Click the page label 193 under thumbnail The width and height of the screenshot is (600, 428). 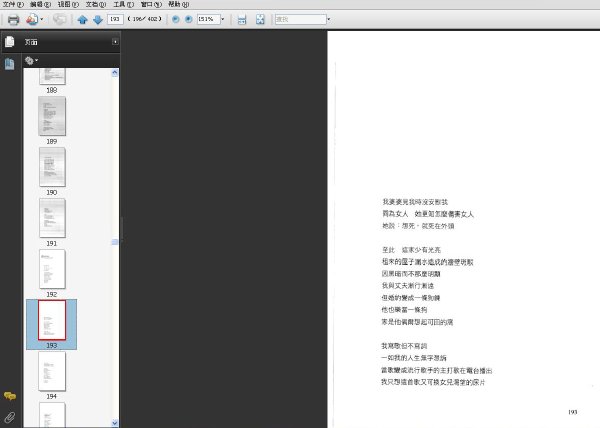(52, 345)
